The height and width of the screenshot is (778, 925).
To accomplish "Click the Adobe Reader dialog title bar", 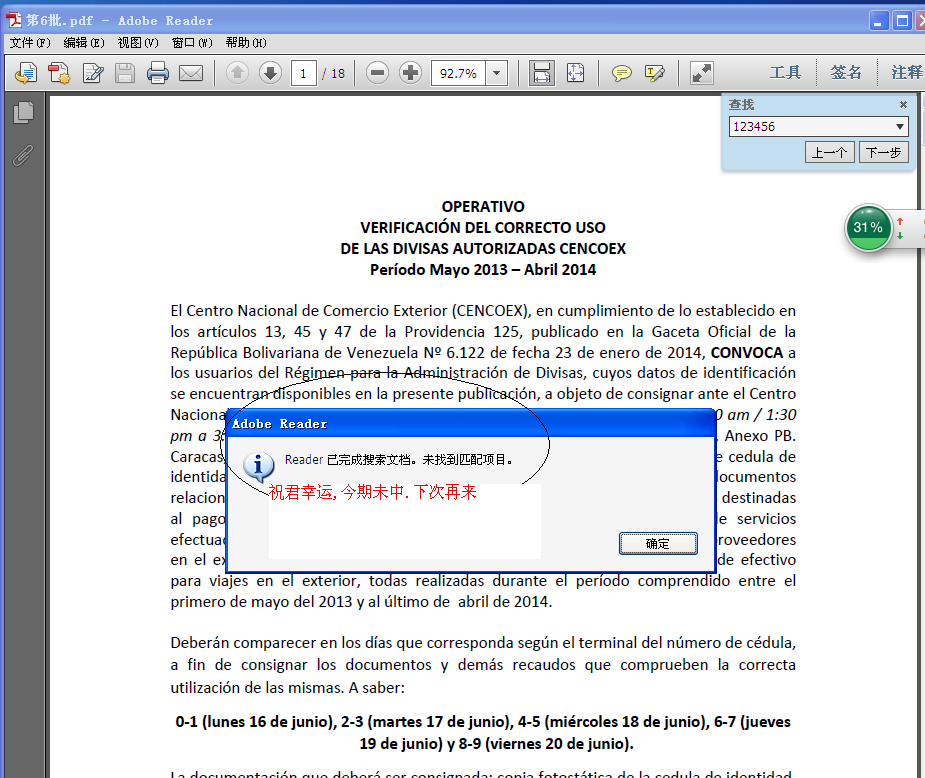I will coord(471,424).
